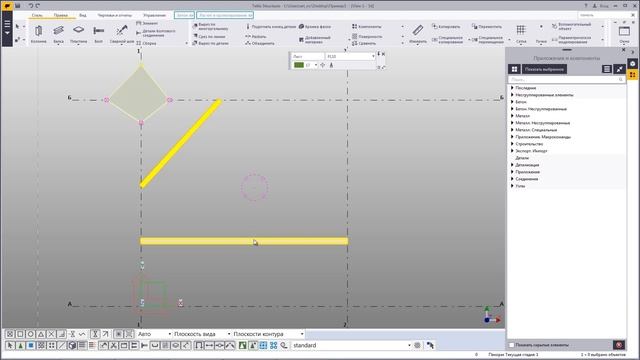Viewport: 640px width, 360px height.
Task: Expand 'Несгруппированные элементы' tree group
Action: click(x=512, y=95)
